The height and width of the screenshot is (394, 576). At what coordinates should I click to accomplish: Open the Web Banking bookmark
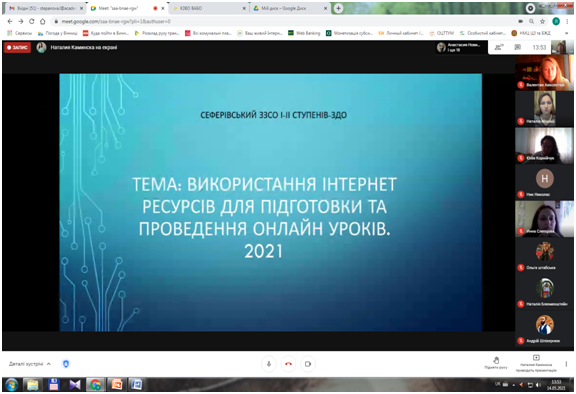pos(305,33)
